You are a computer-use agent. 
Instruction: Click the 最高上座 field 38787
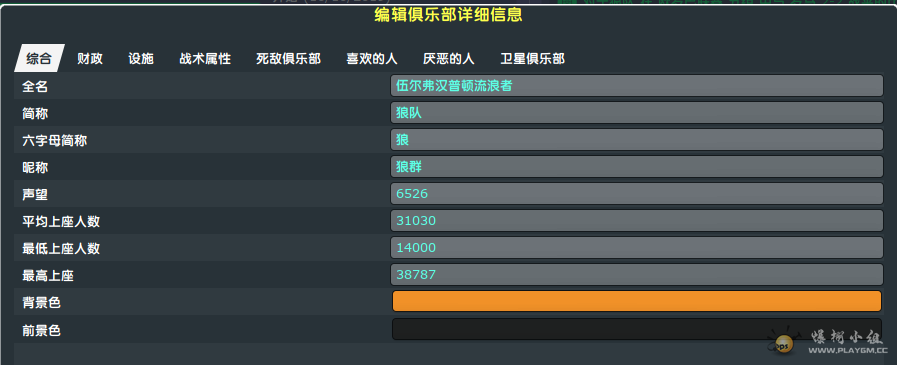click(637, 274)
